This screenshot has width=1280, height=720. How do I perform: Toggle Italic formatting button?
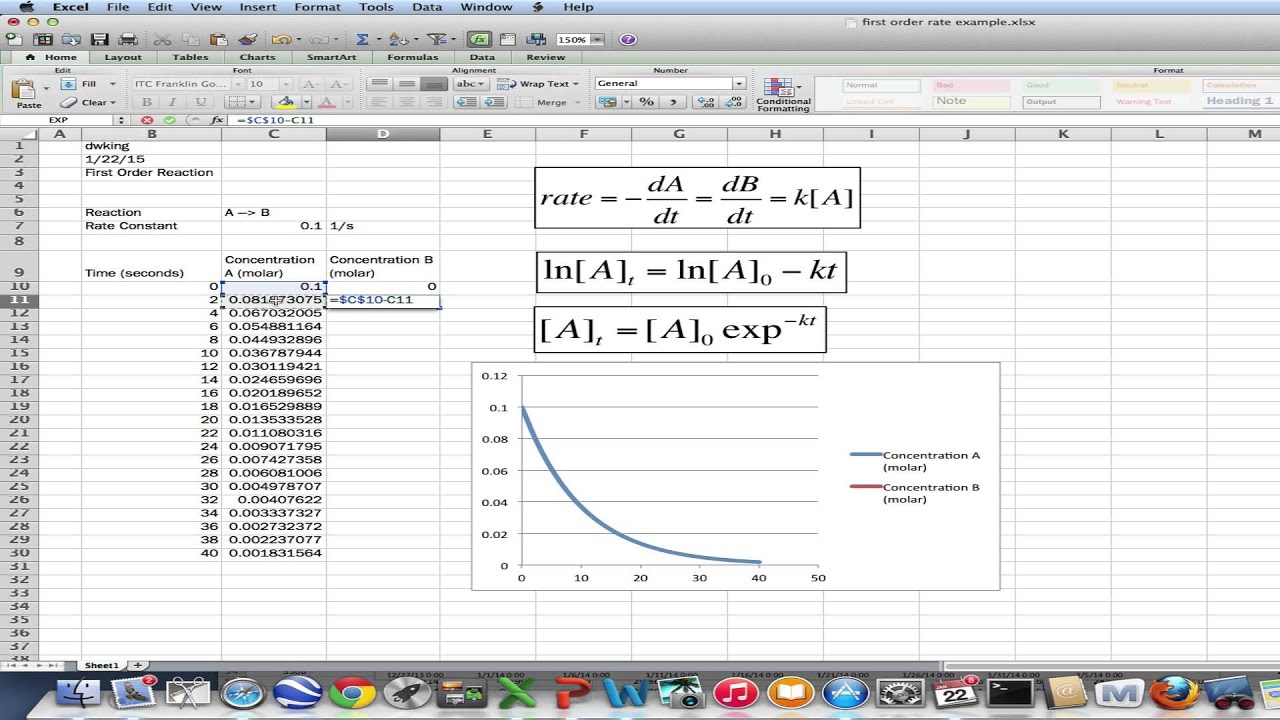(x=173, y=102)
